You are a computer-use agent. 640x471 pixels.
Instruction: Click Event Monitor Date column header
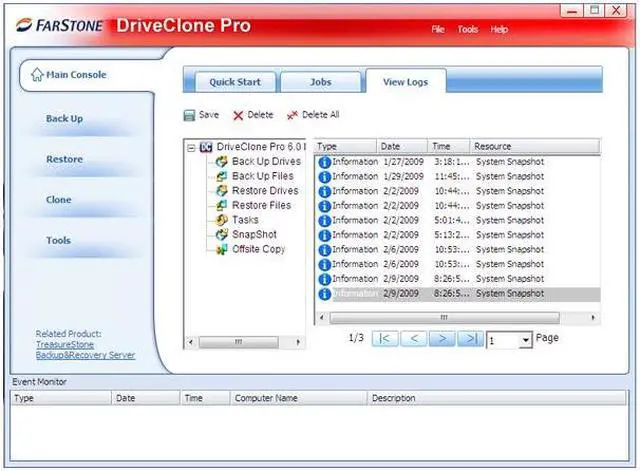click(146, 398)
